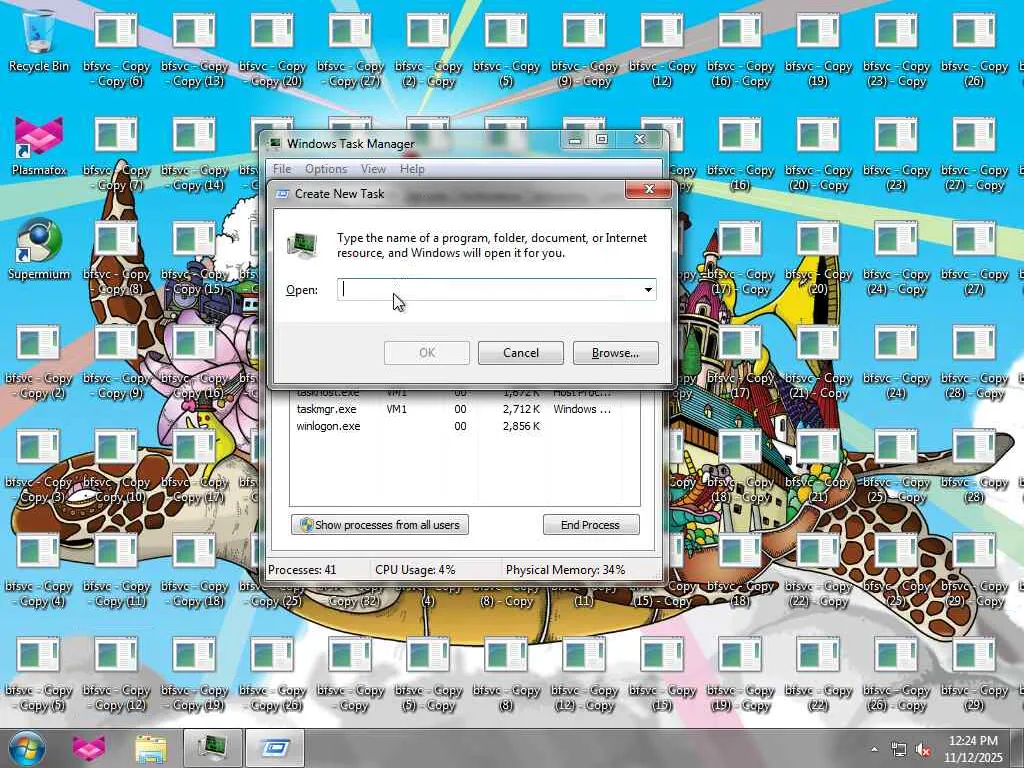The image size is (1024, 768).
Task: Select desktop icon bfsvc - Copy (25) - Copy
Action: (x=896, y=466)
